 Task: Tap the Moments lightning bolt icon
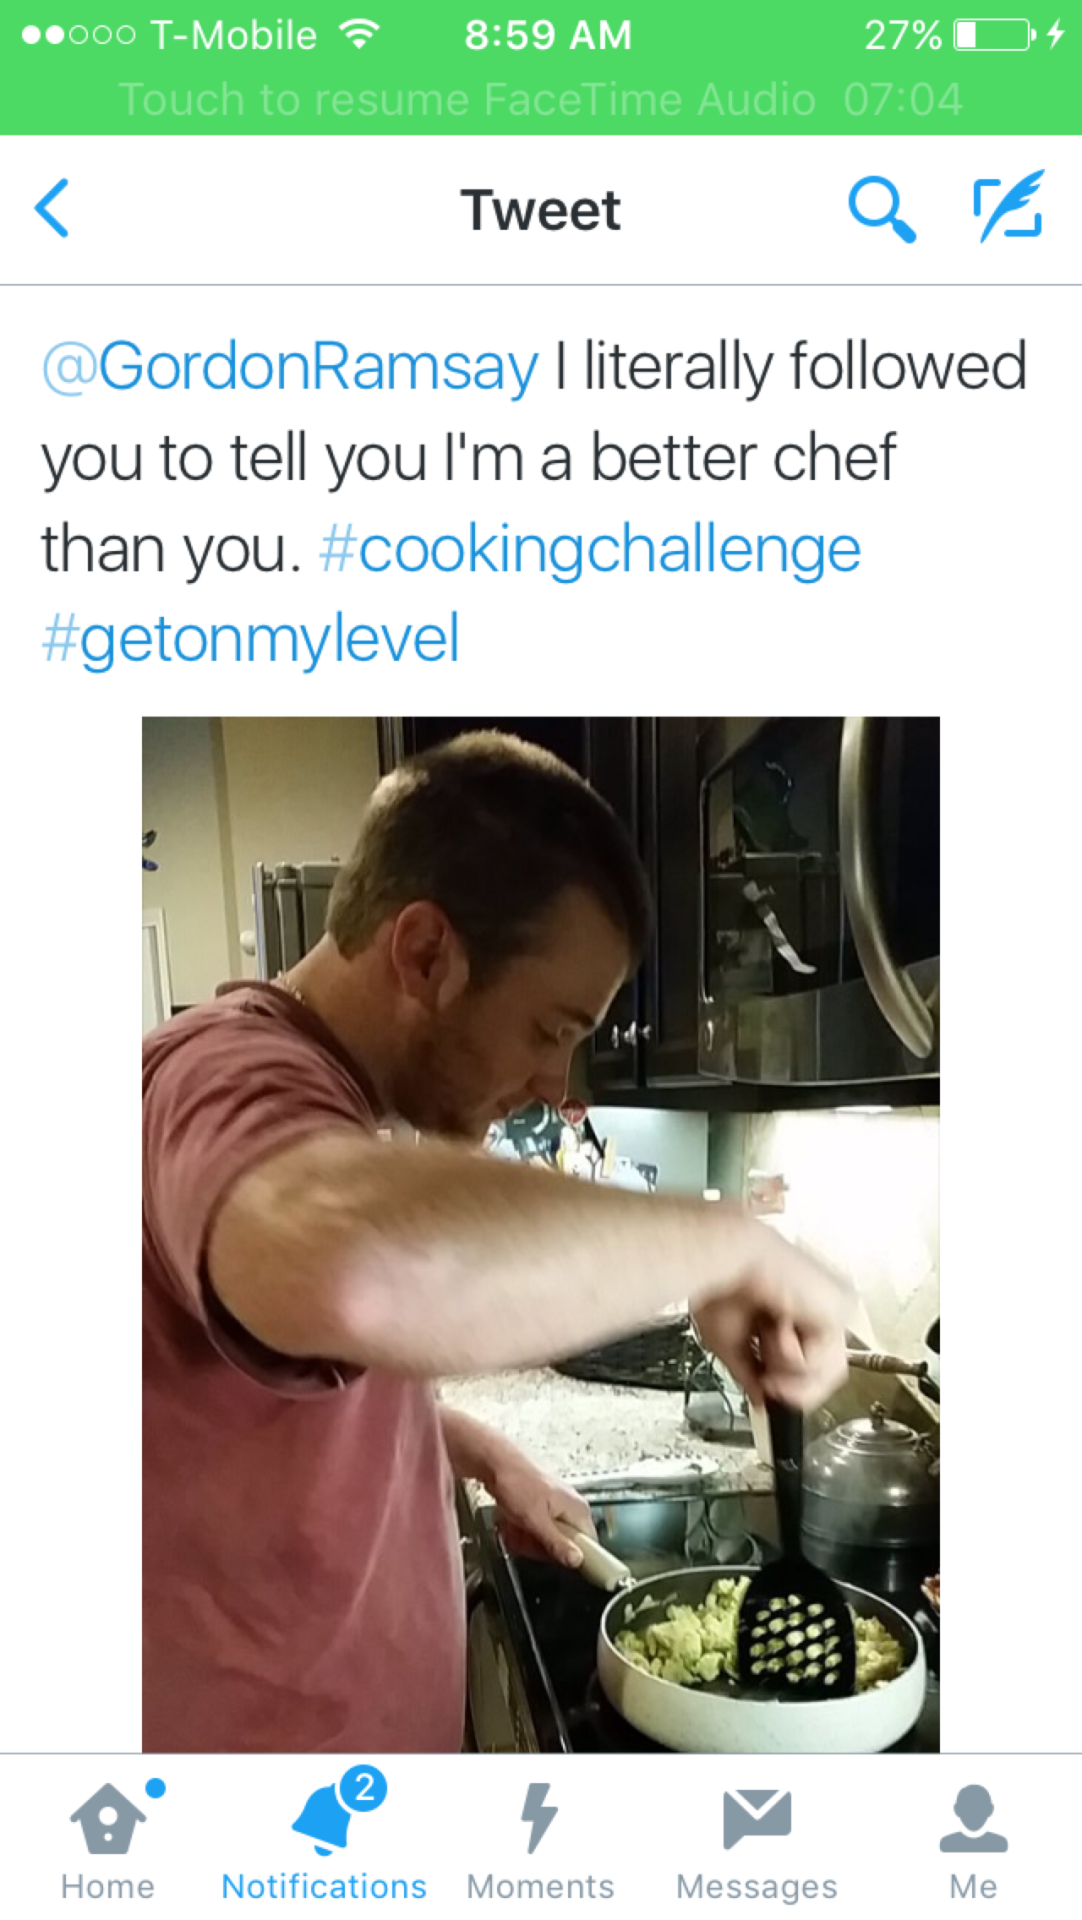(540, 1818)
